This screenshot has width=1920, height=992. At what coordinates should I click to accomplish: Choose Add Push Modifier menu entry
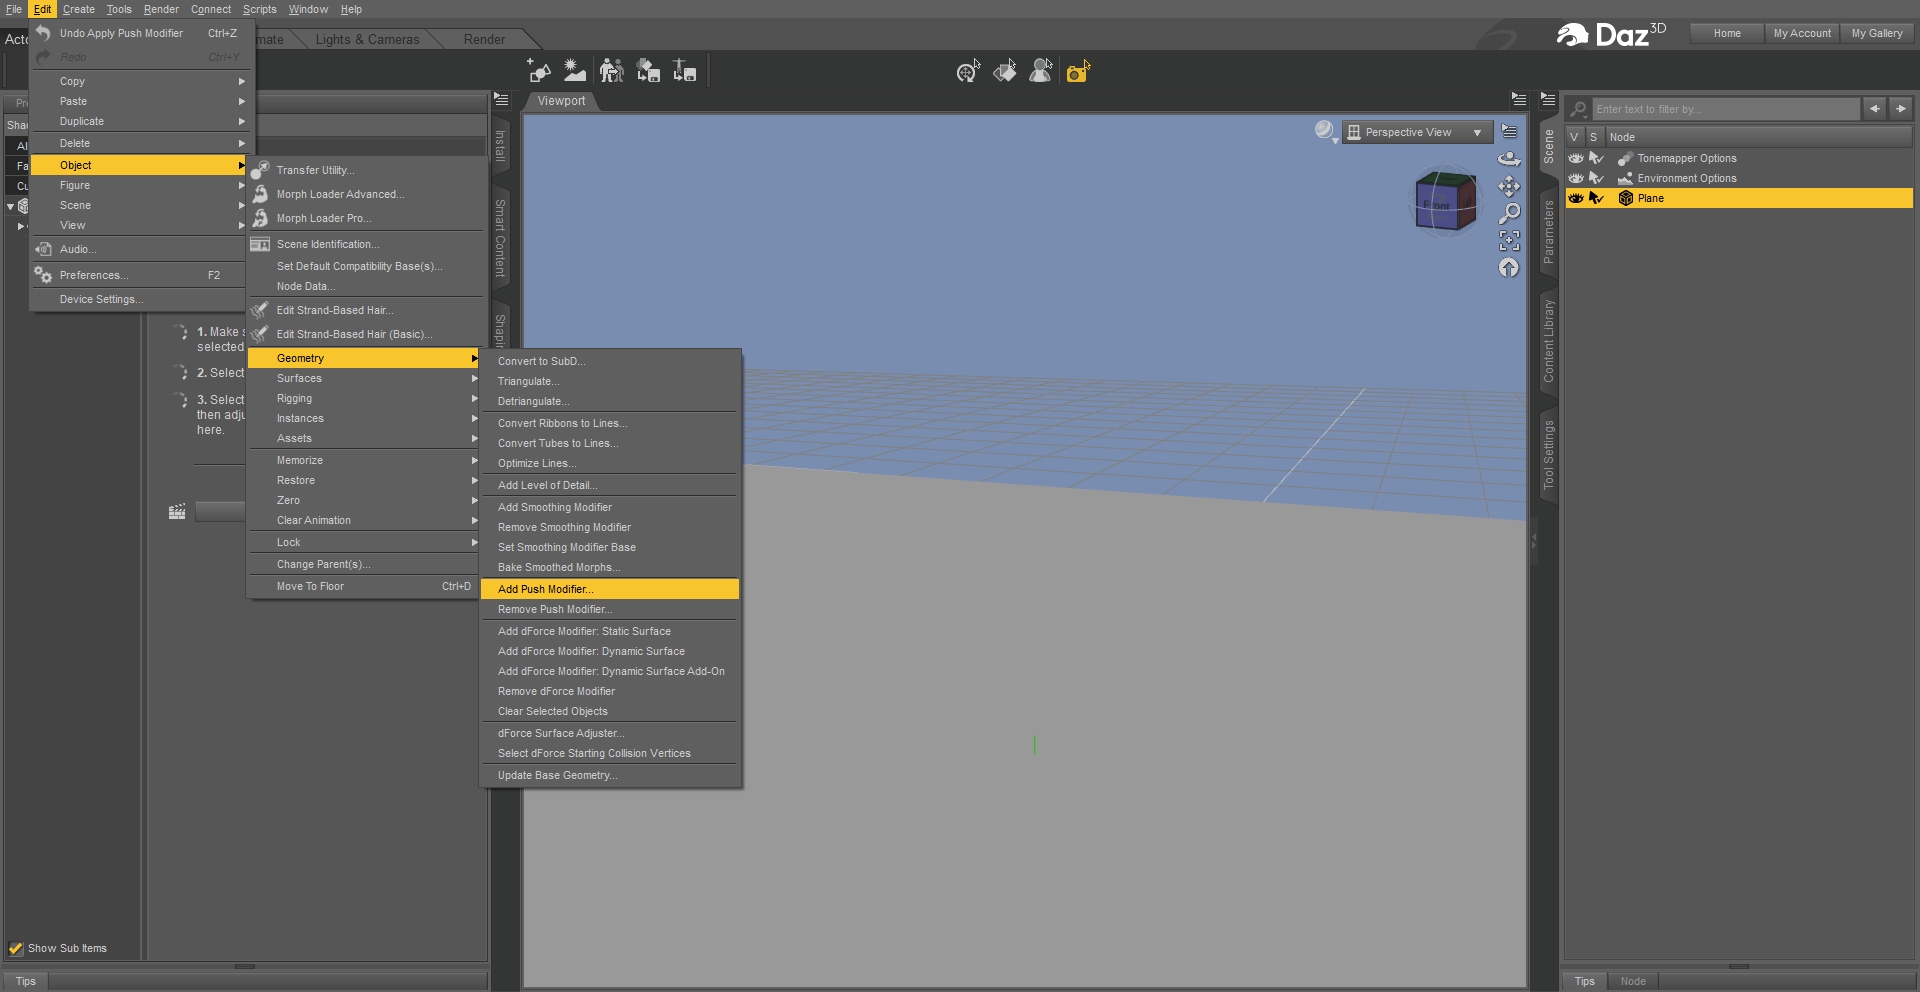click(x=610, y=589)
